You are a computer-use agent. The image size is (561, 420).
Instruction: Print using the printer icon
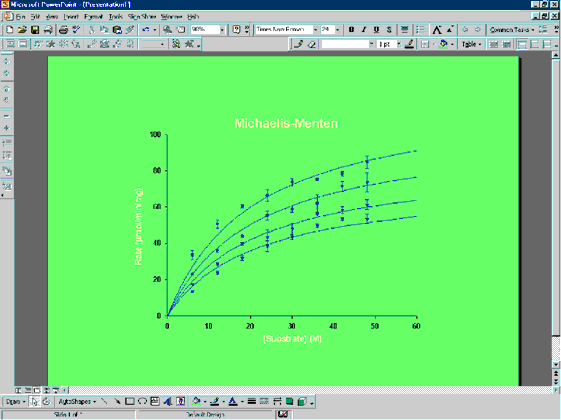coord(63,30)
